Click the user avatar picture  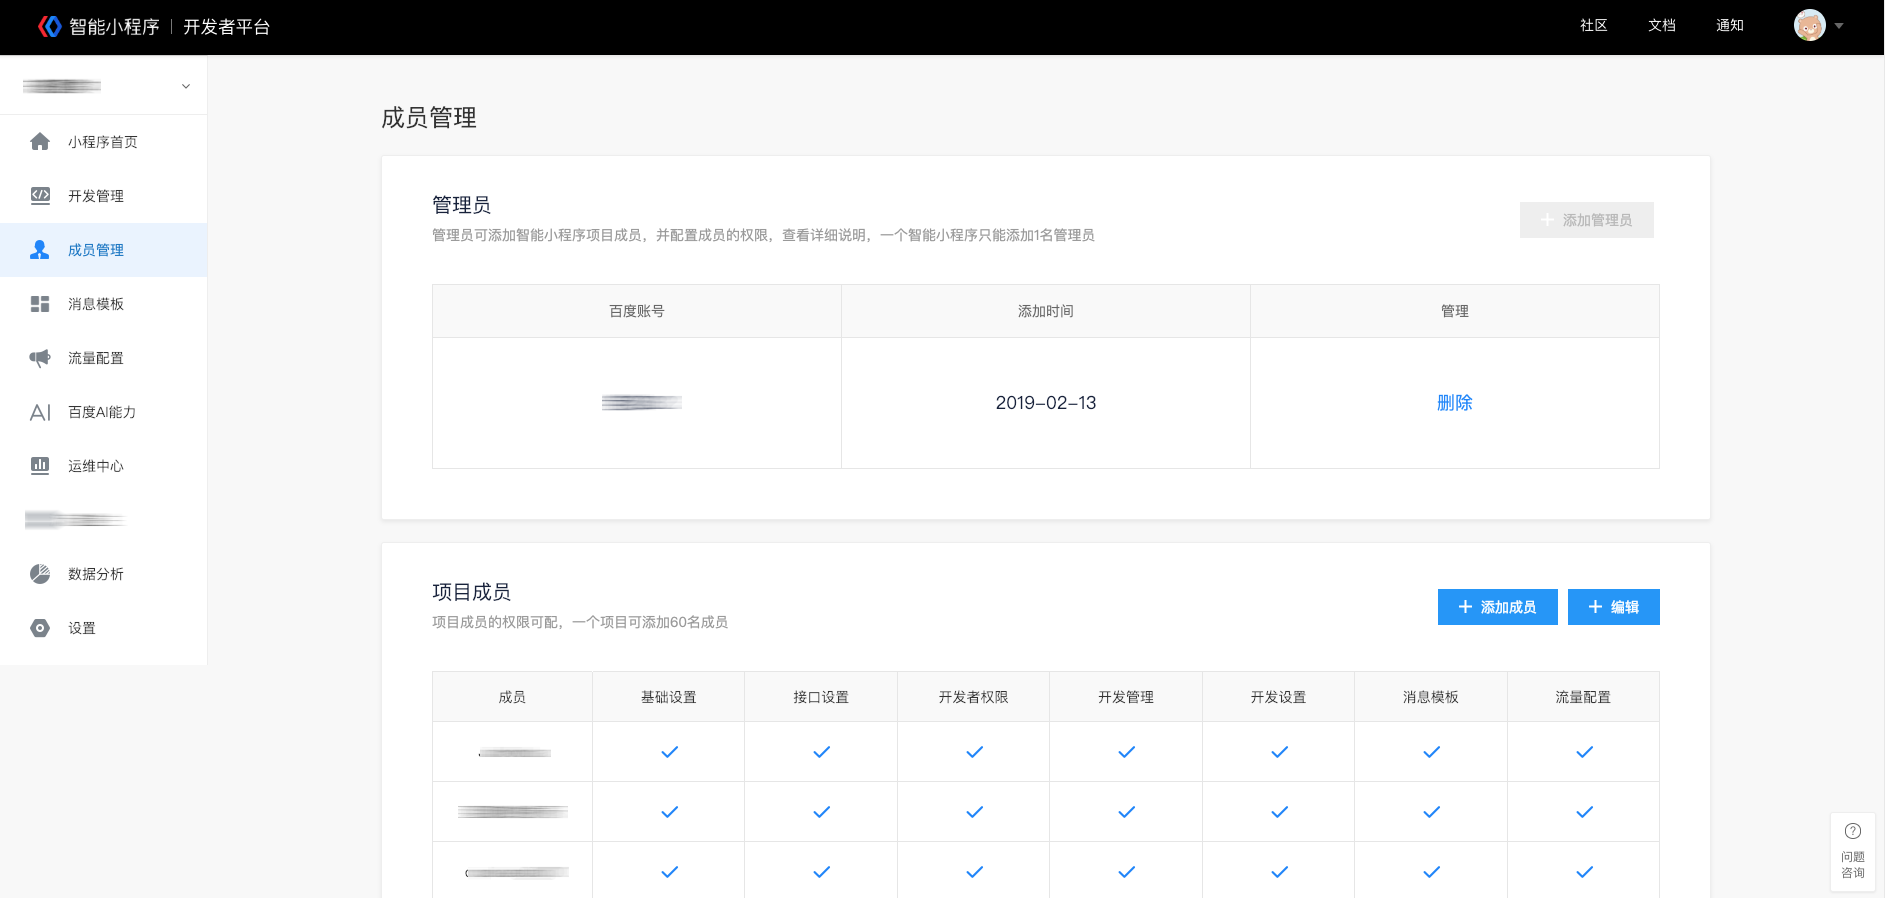1809,26
